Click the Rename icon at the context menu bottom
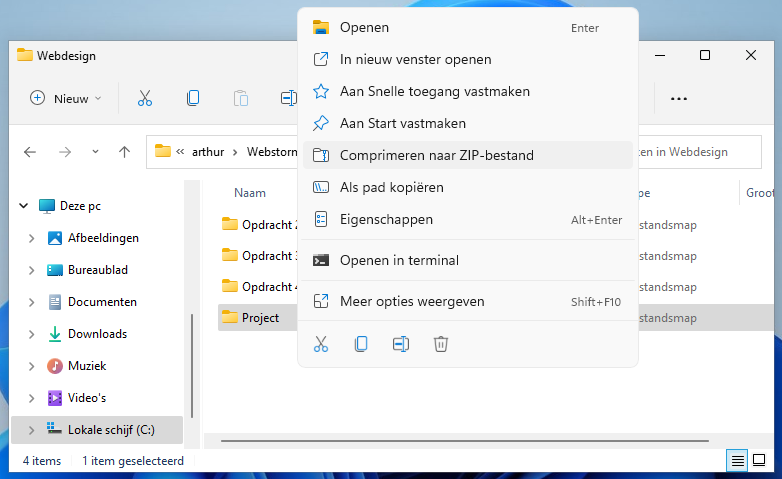 401,344
